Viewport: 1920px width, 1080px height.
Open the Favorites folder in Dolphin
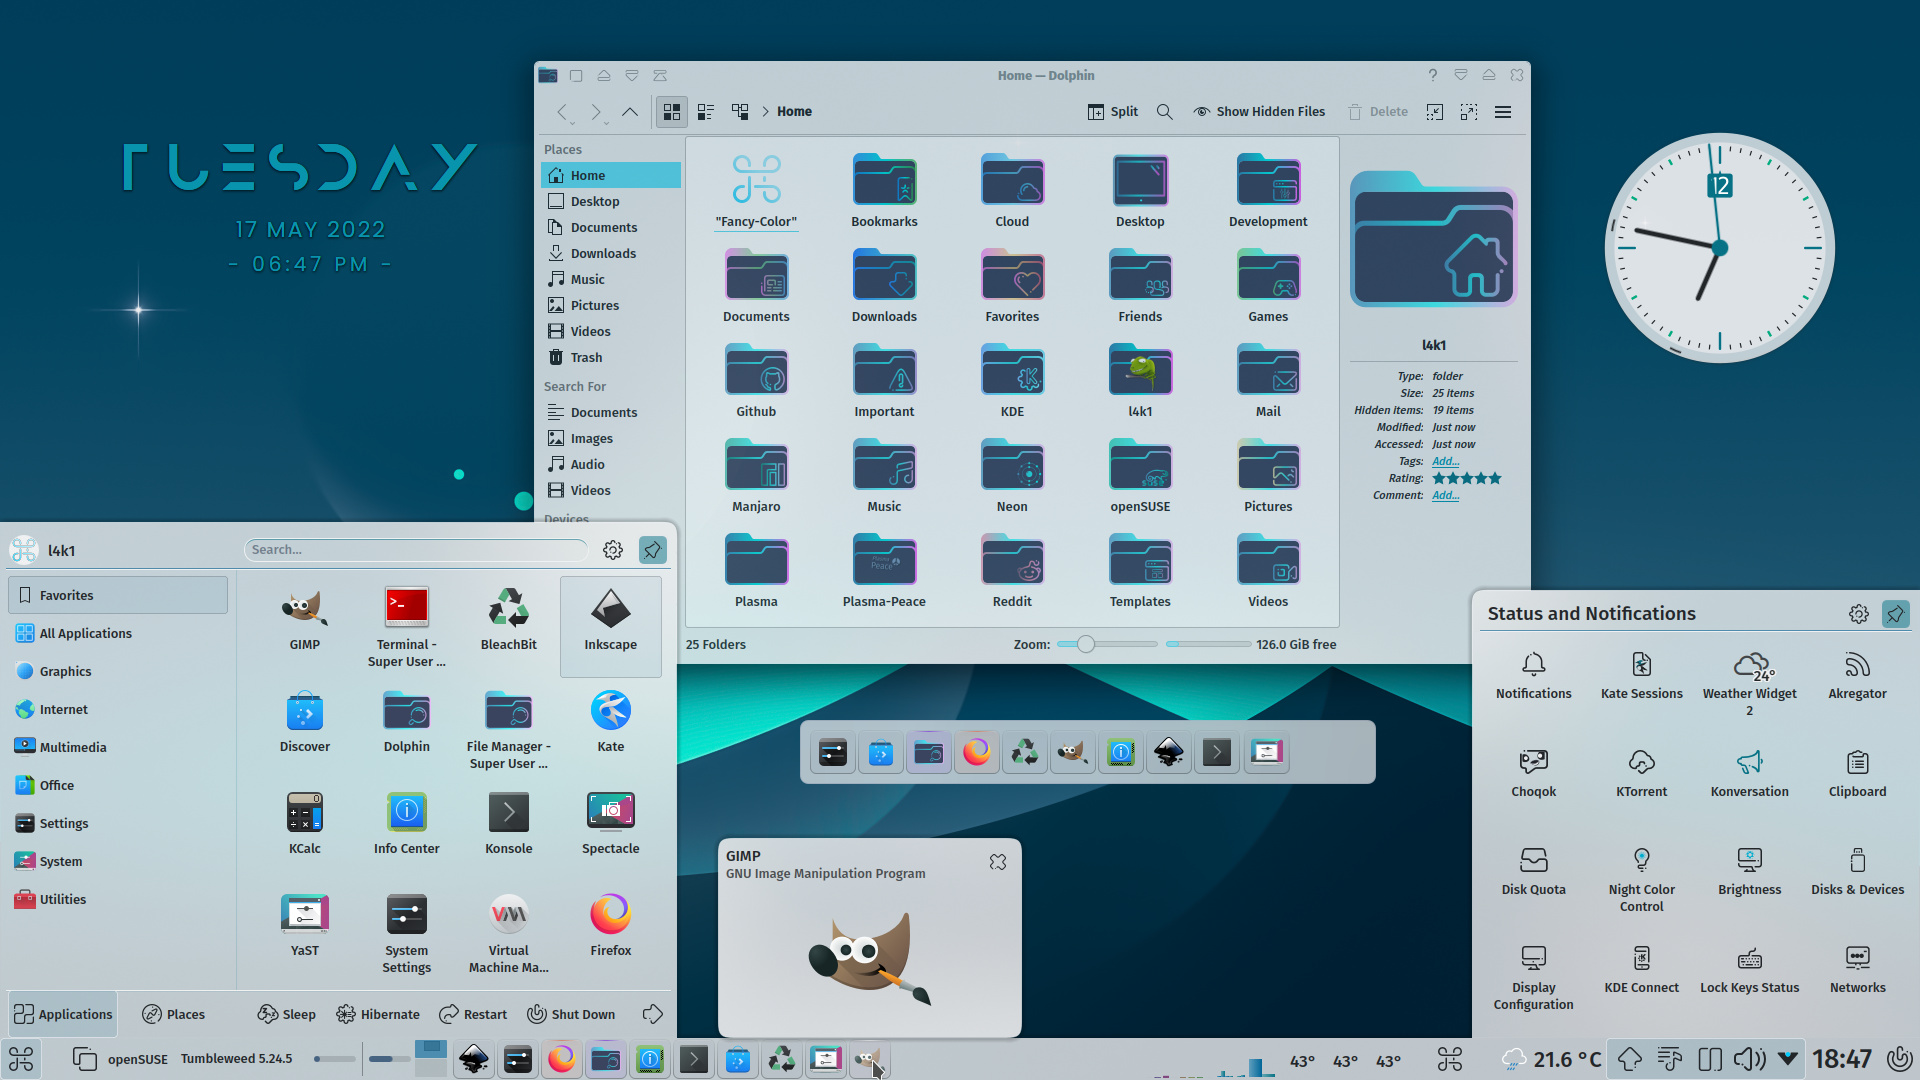pyautogui.click(x=1012, y=286)
